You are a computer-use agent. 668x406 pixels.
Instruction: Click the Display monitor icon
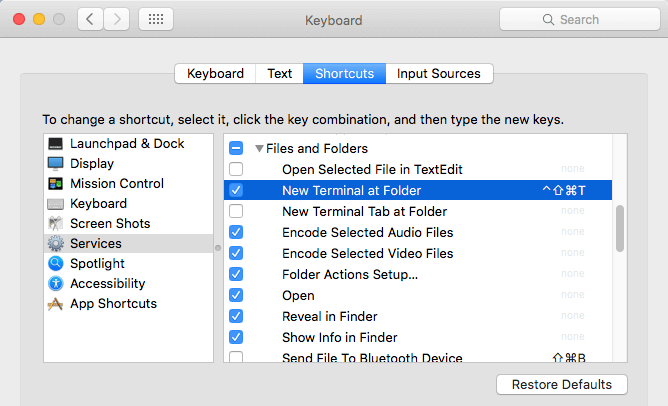pos(55,164)
